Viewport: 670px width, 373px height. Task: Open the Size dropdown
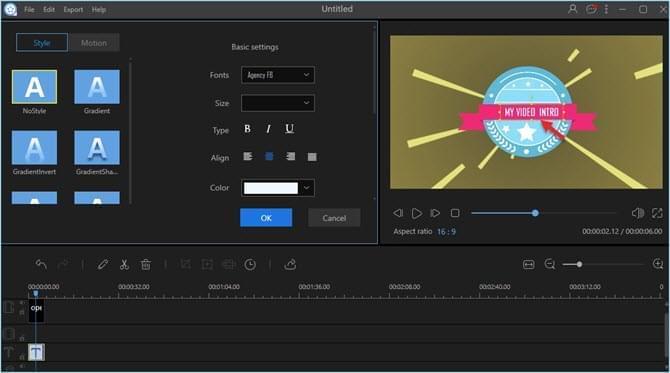[278, 103]
